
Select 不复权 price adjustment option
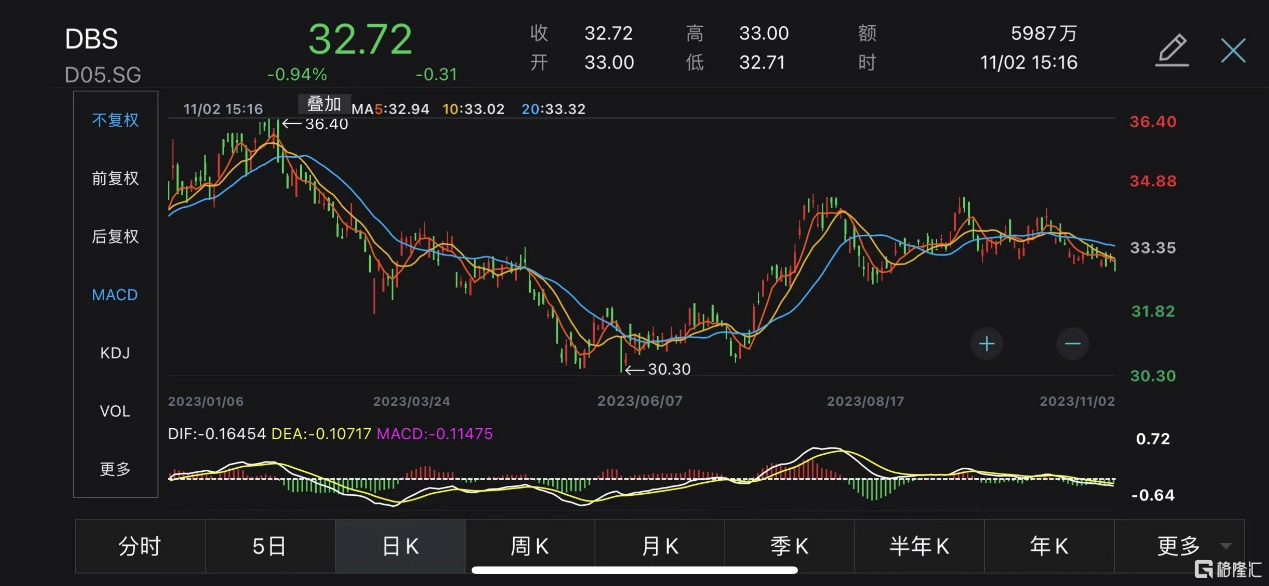point(115,120)
